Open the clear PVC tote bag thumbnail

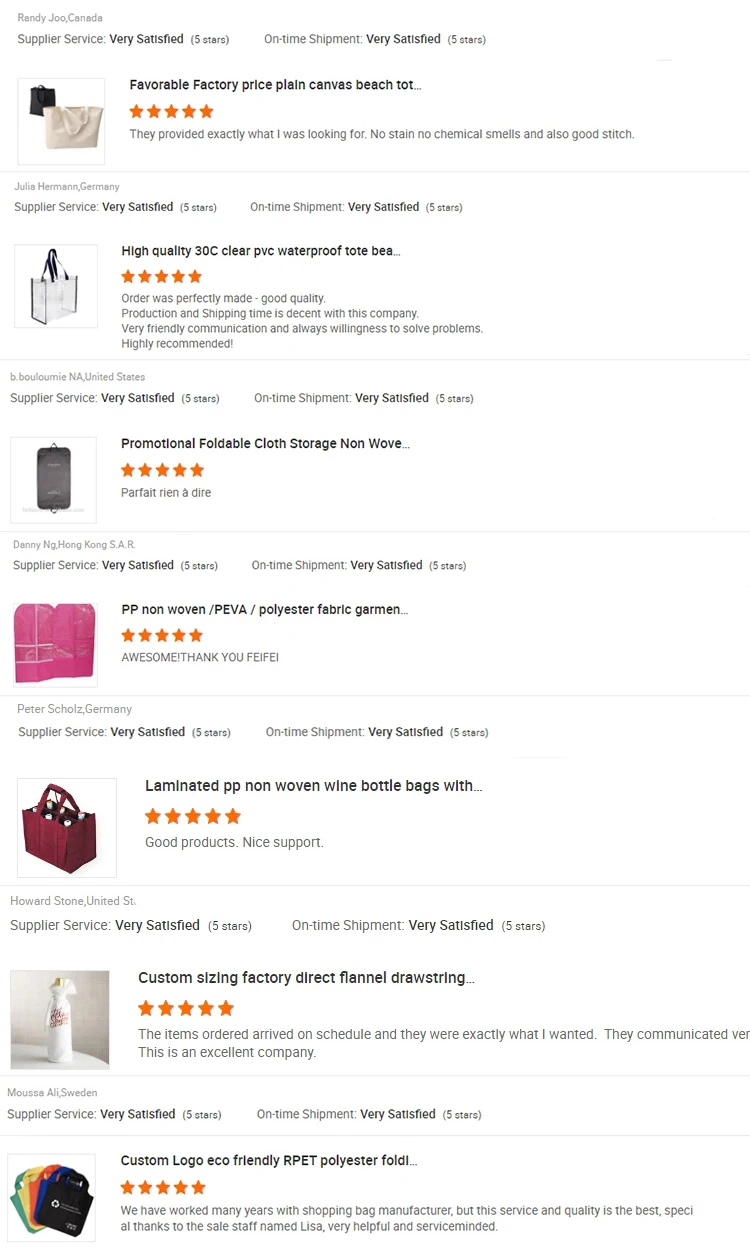pyautogui.click(x=56, y=286)
